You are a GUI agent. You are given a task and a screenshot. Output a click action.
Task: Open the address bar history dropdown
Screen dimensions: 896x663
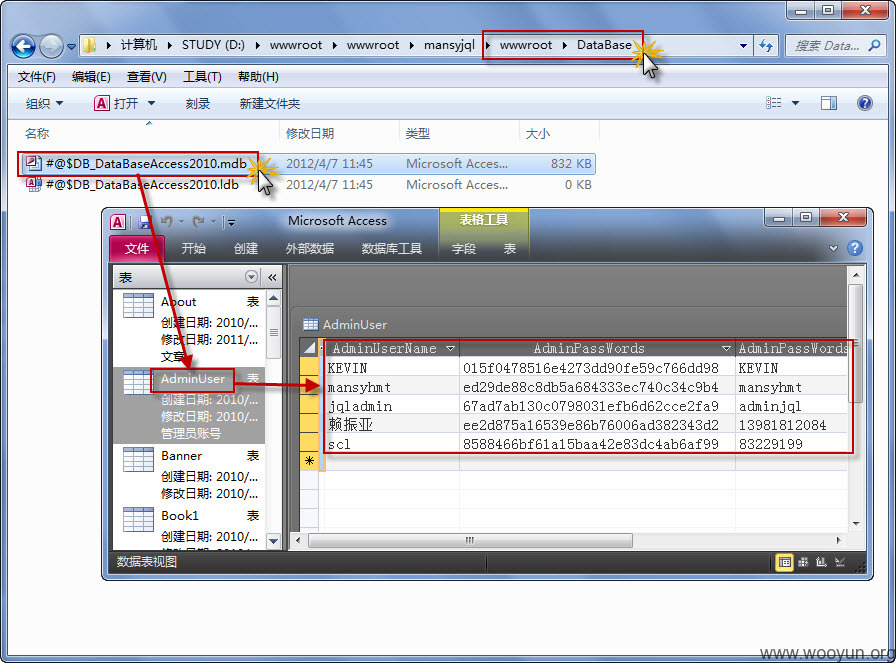point(743,45)
